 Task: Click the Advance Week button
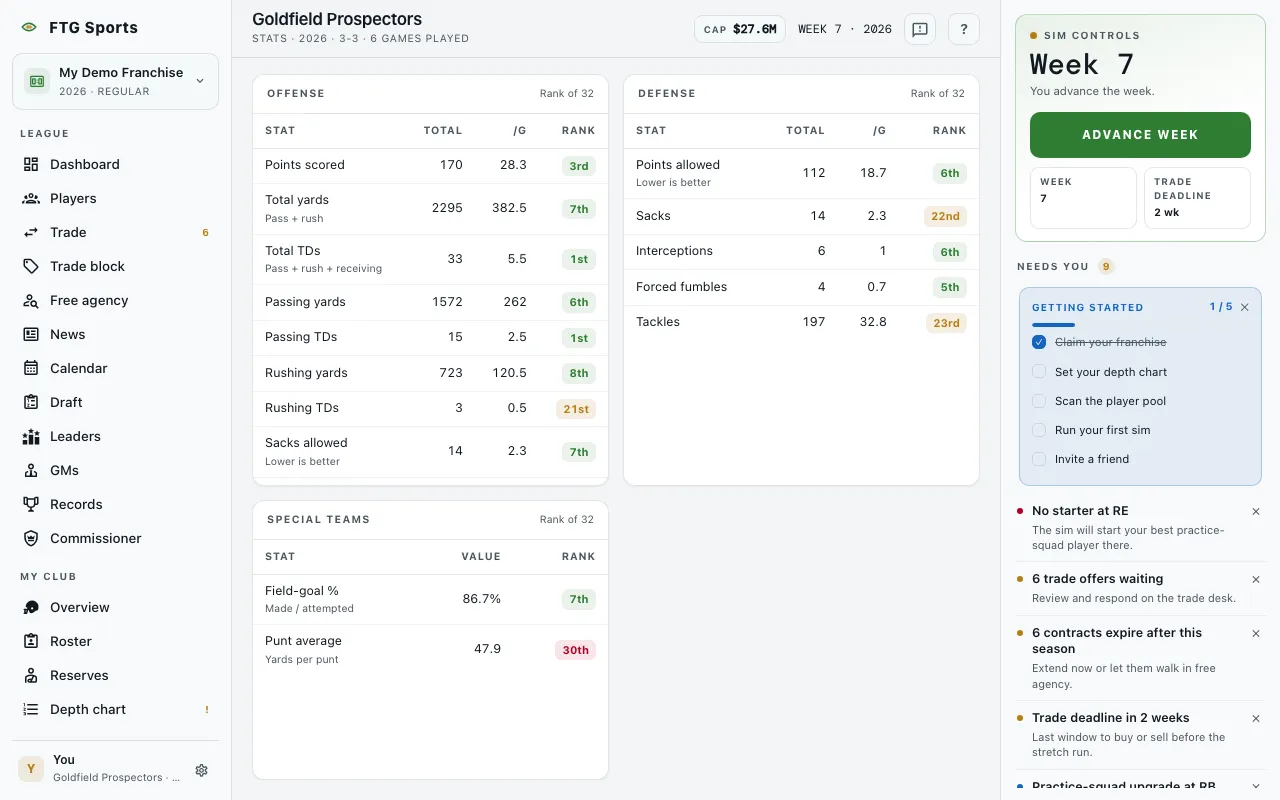click(x=1140, y=135)
